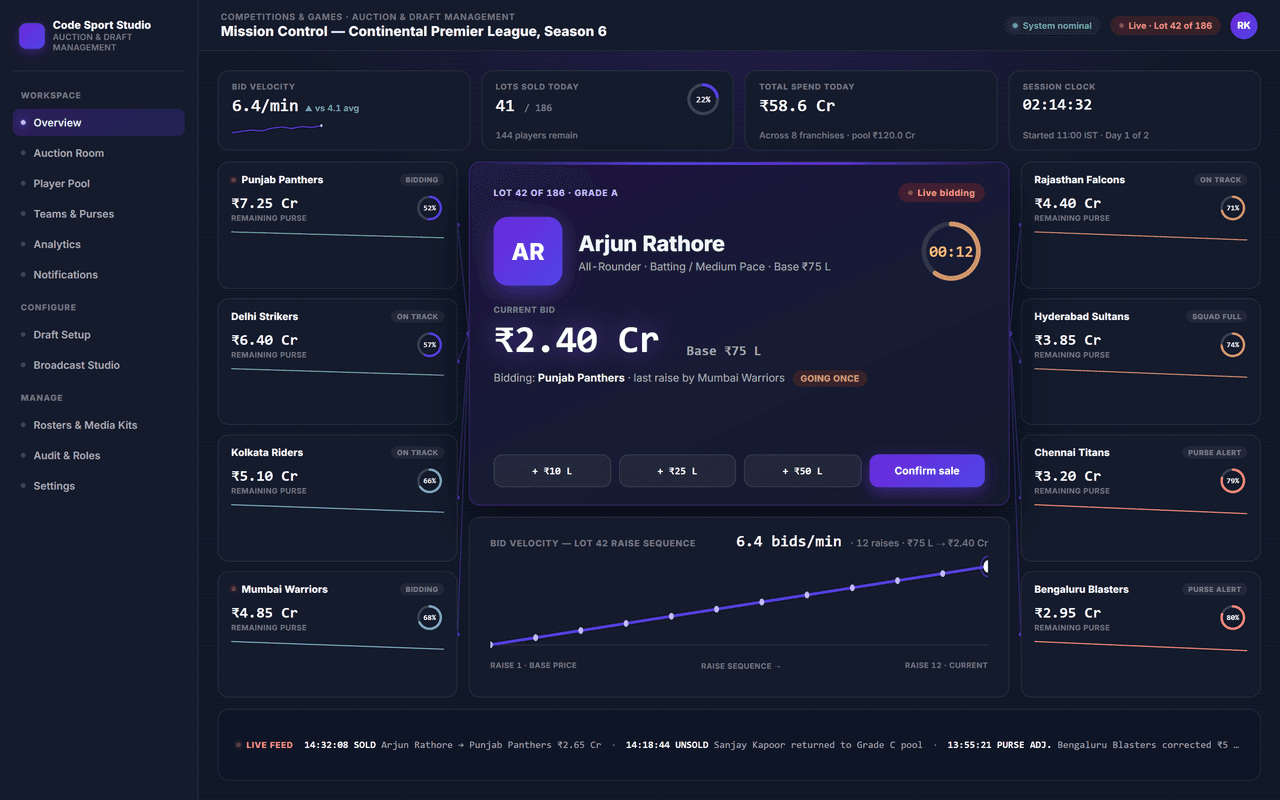Click the Punjab Panthers bidder name in the lot panel
This screenshot has height=800, width=1280.
click(581, 378)
